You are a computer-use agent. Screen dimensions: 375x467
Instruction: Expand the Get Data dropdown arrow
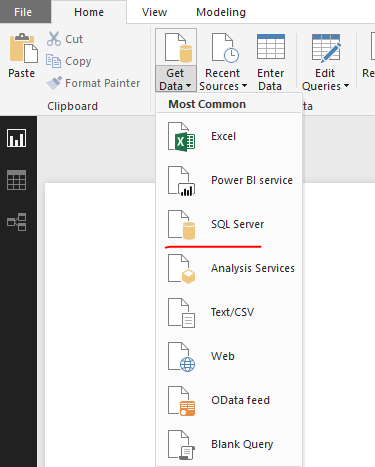point(188,86)
